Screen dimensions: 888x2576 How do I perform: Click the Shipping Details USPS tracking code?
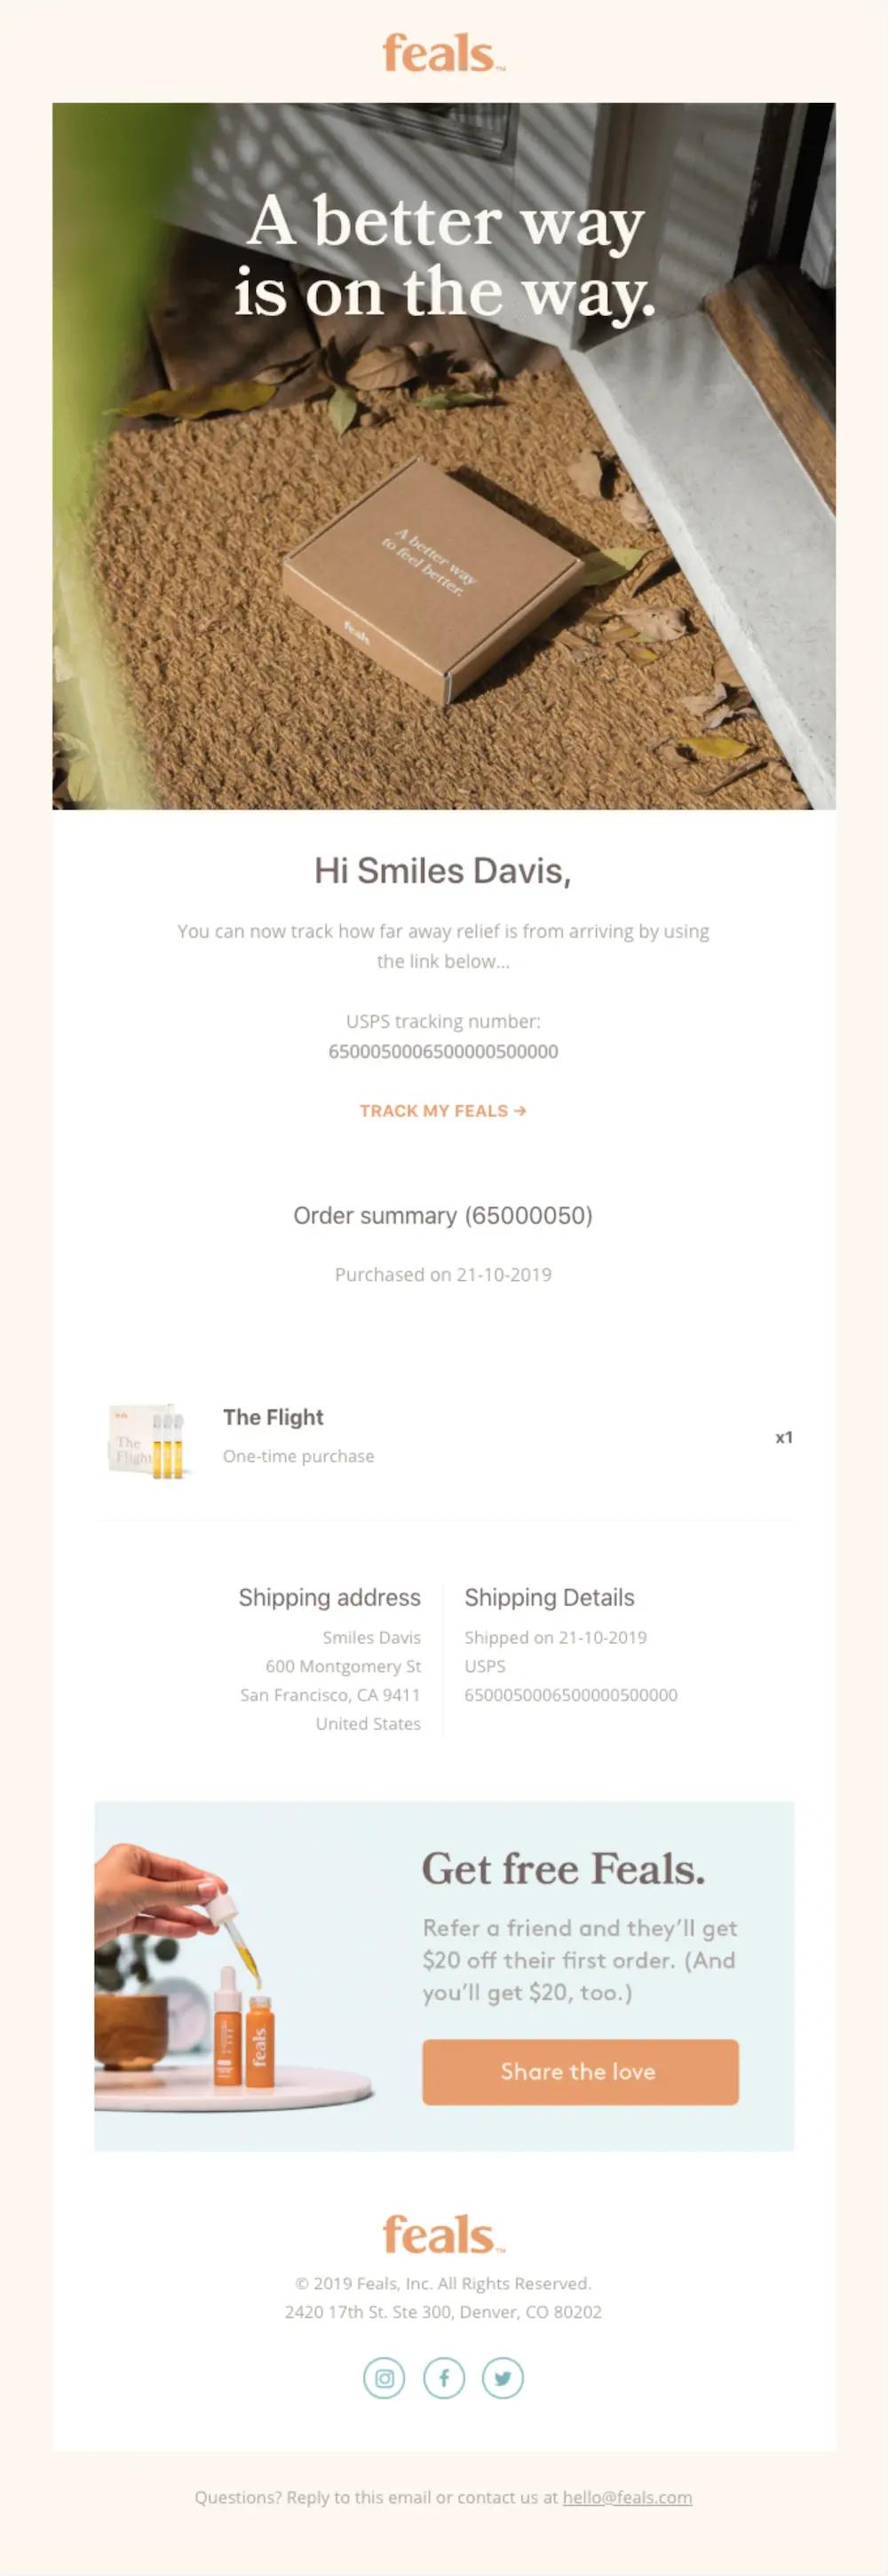tap(570, 1695)
